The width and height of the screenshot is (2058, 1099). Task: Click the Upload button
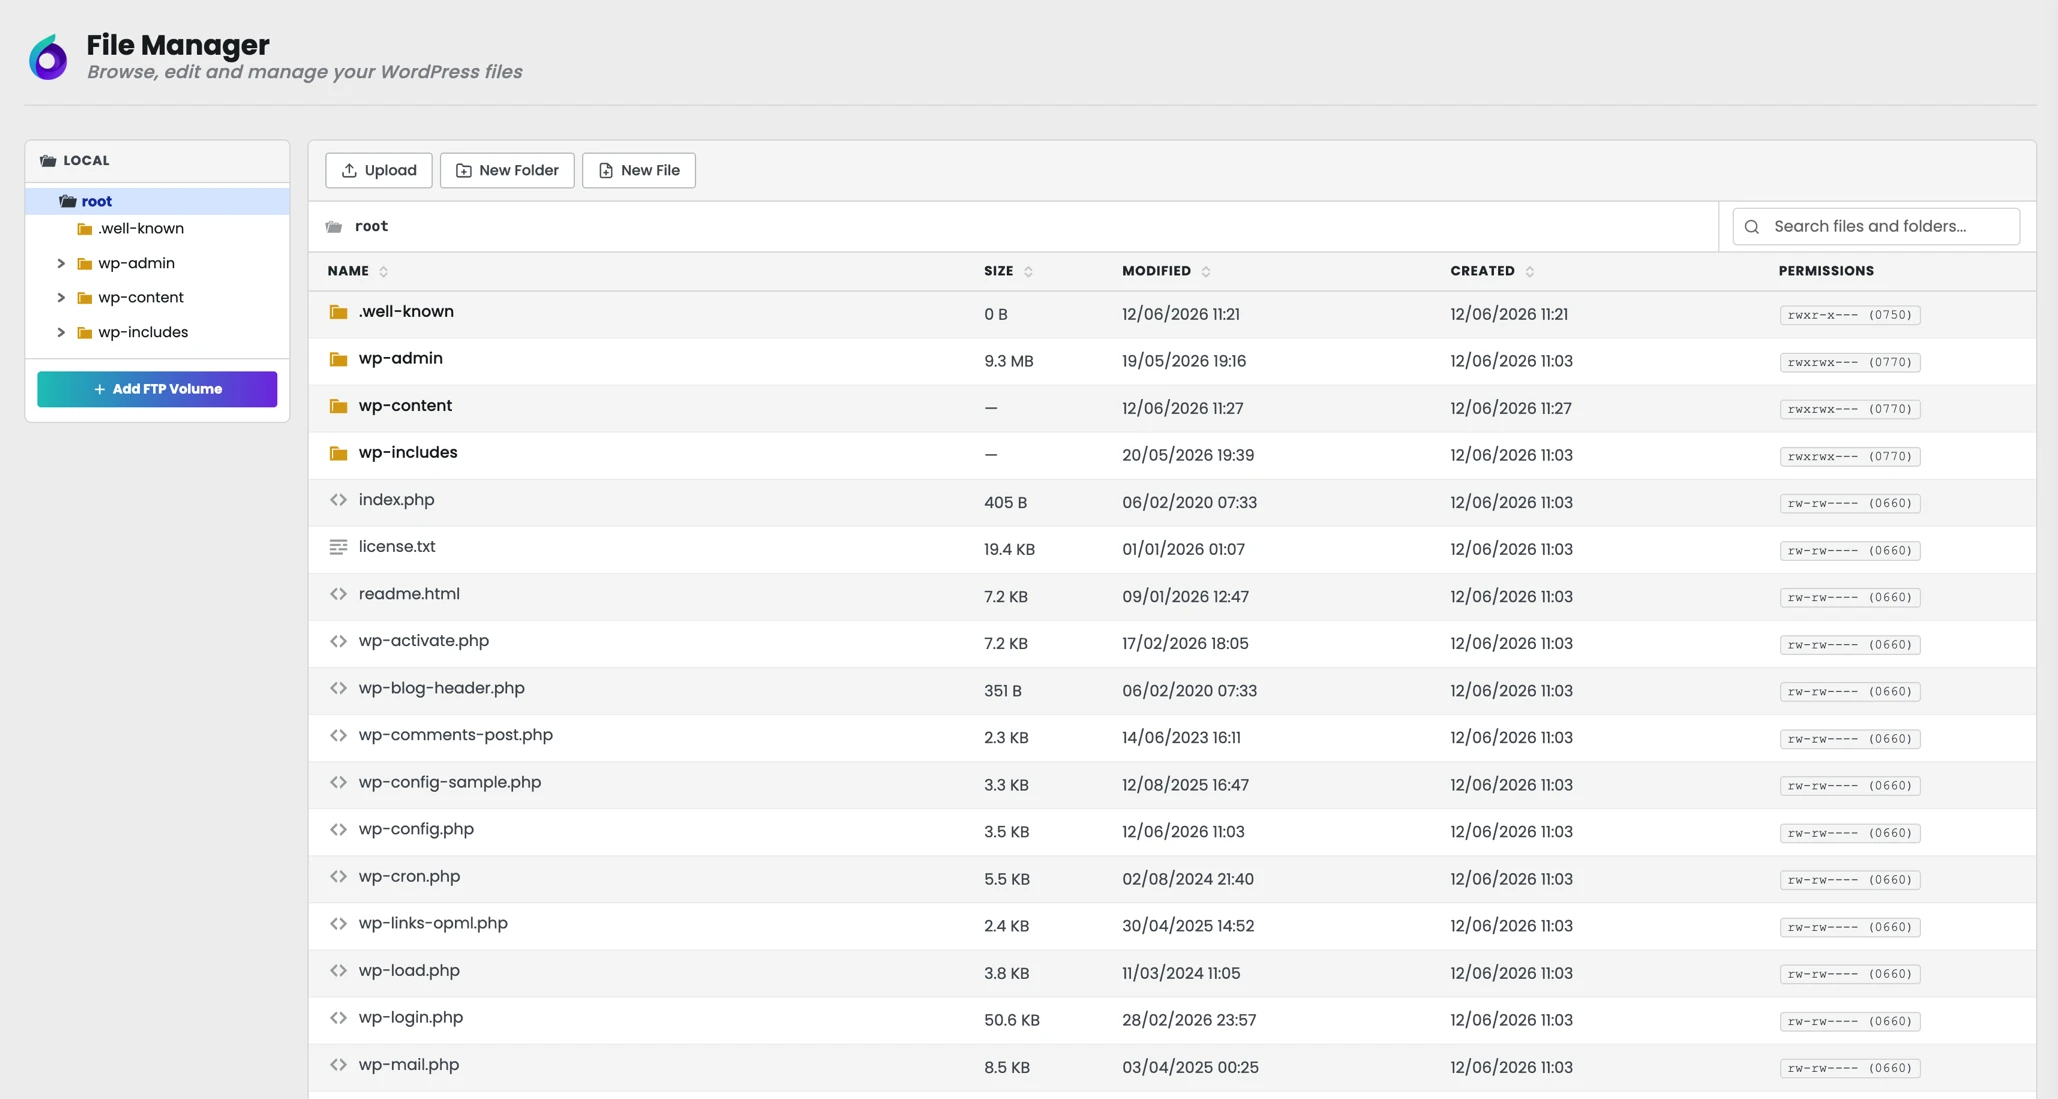(x=378, y=170)
